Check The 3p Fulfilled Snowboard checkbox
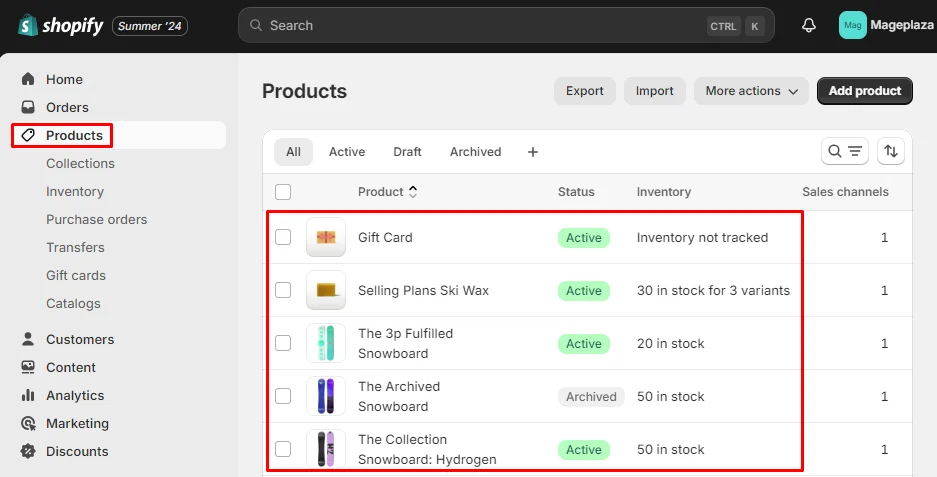 tap(283, 343)
